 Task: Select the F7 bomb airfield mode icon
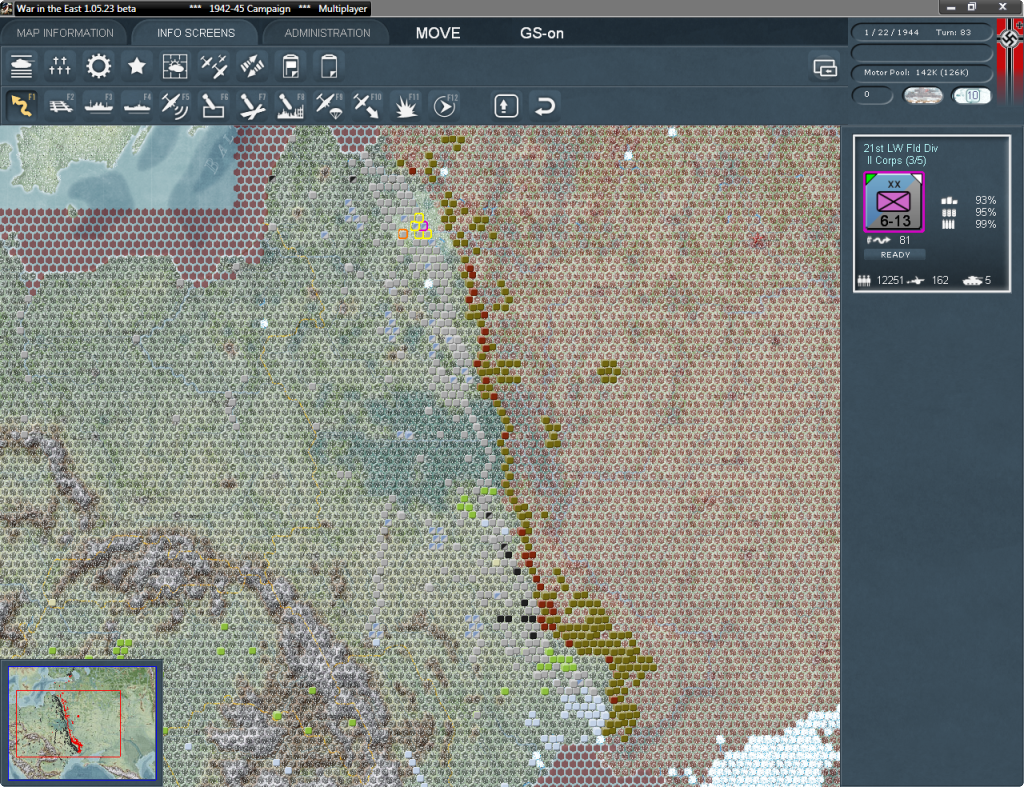[x=252, y=106]
